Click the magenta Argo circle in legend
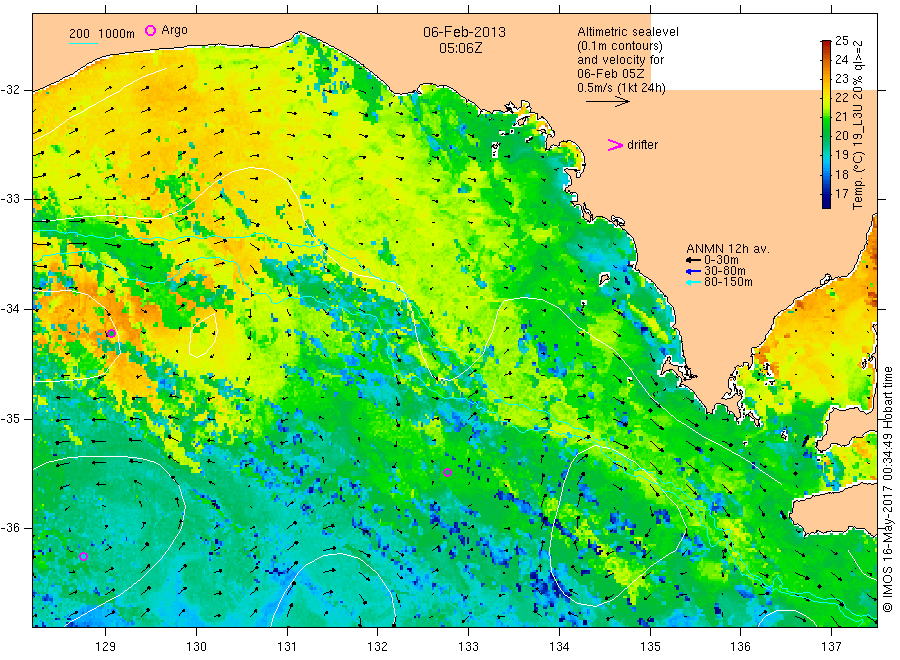This screenshot has height=660, width=900. point(150,30)
